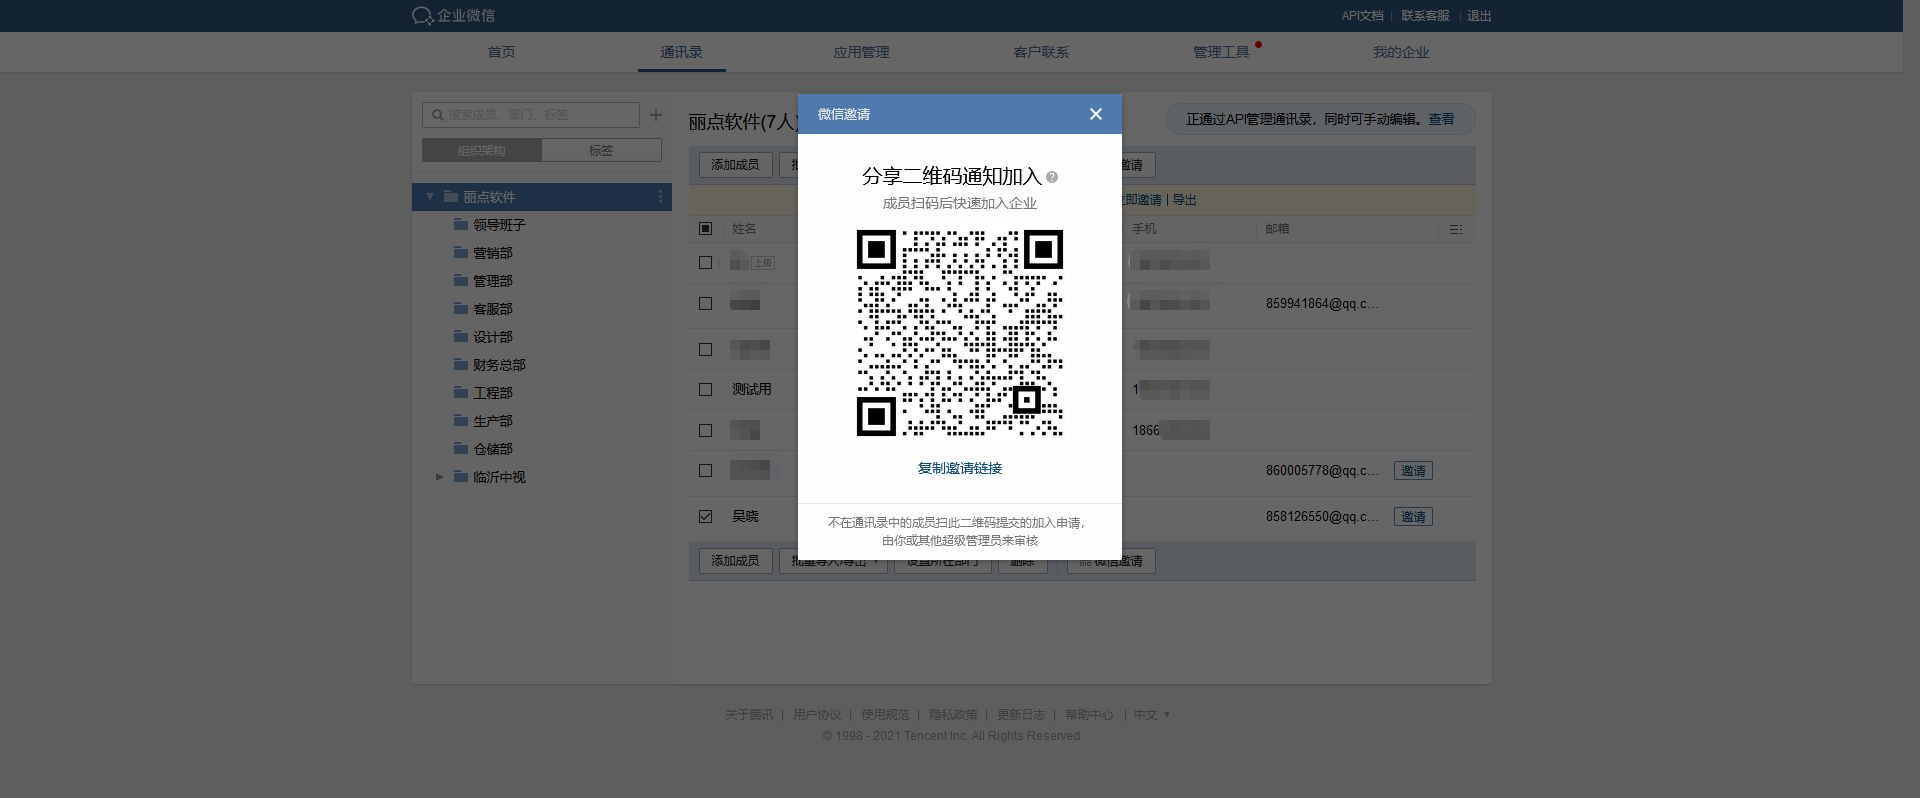The image size is (1920, 798).
Task: Open the 用户协议 footer link
Action: click(x=817, y=715)
